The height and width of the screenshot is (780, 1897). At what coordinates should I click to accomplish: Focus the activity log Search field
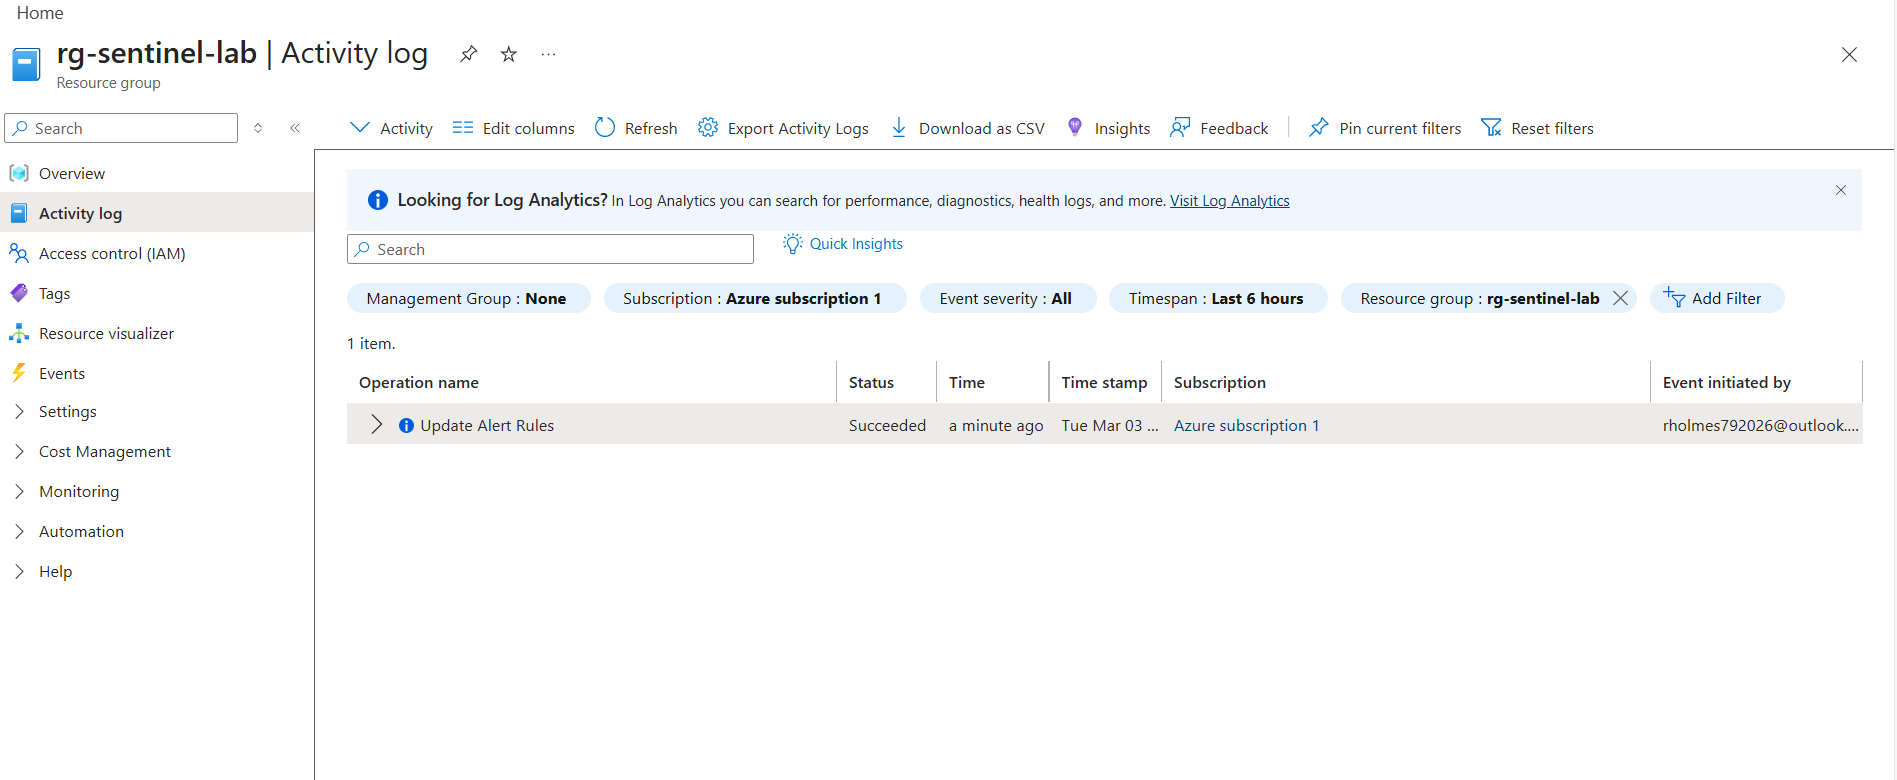550,249
